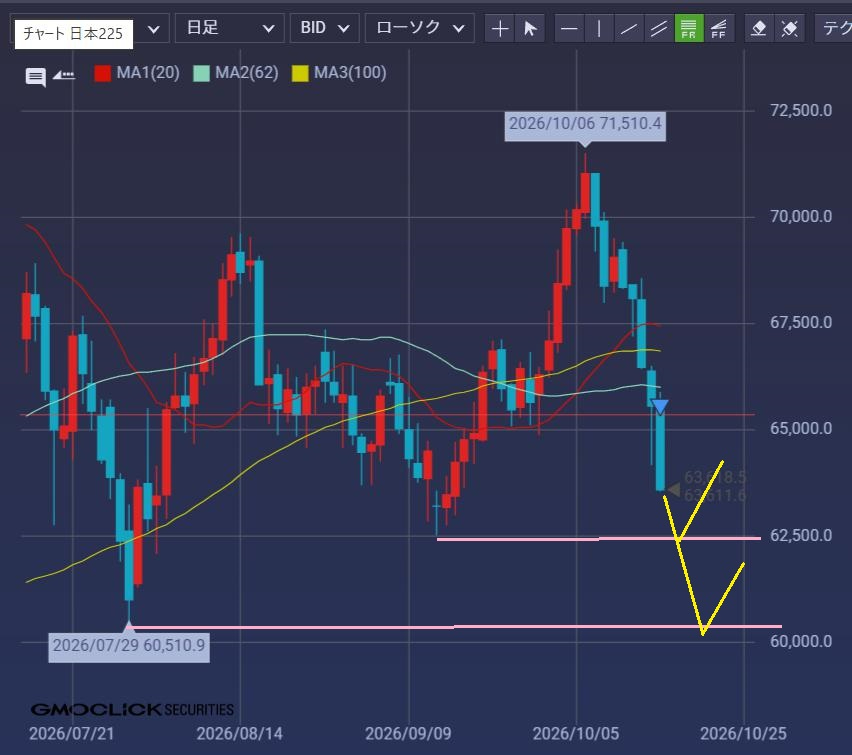
Task: Click the collapse legend arrow icon
Action: tap(64, 75)
